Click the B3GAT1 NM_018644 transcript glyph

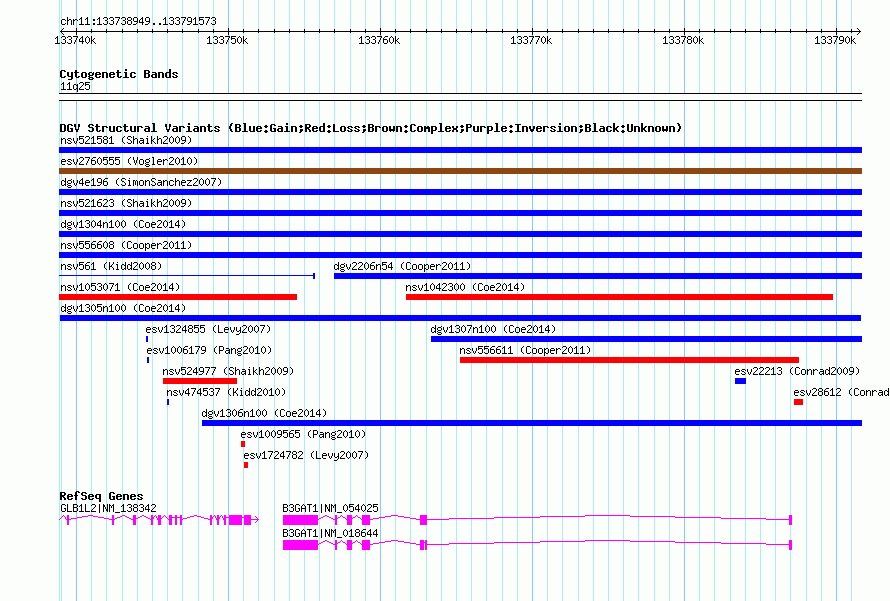tap(300, 545)
